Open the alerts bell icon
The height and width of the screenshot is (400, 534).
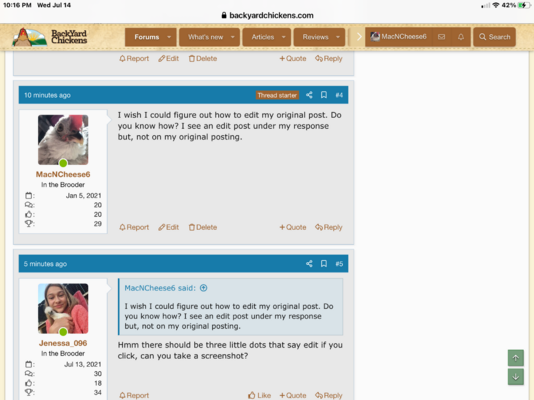tap(461, 37)
